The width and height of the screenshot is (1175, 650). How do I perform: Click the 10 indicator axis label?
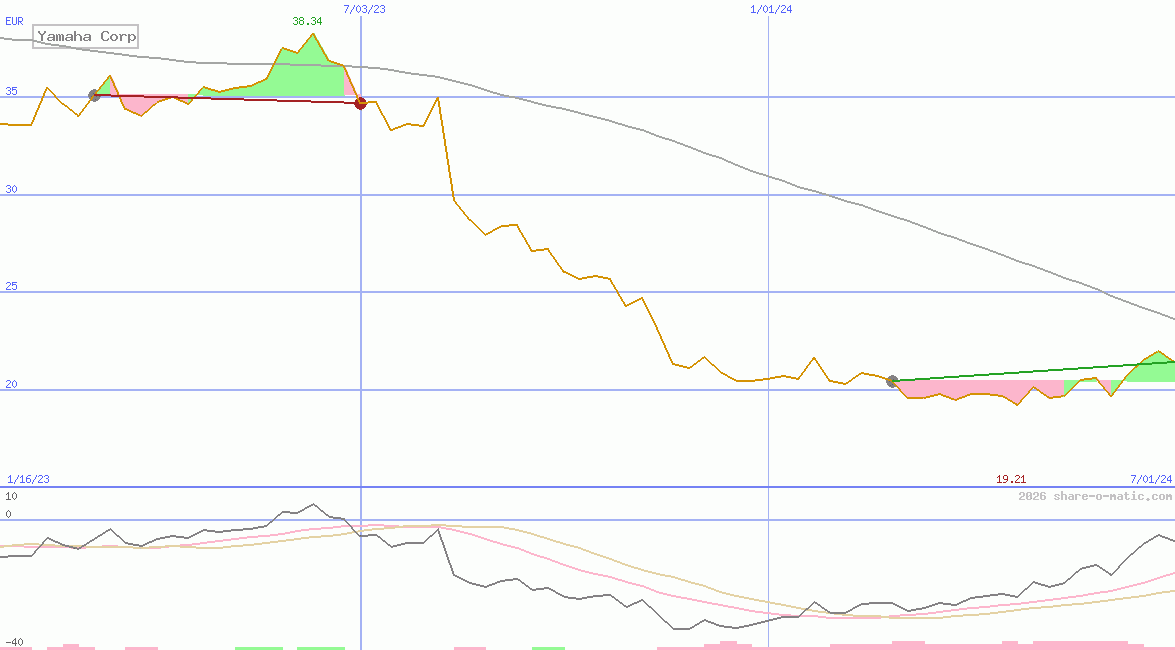point(11,496)
